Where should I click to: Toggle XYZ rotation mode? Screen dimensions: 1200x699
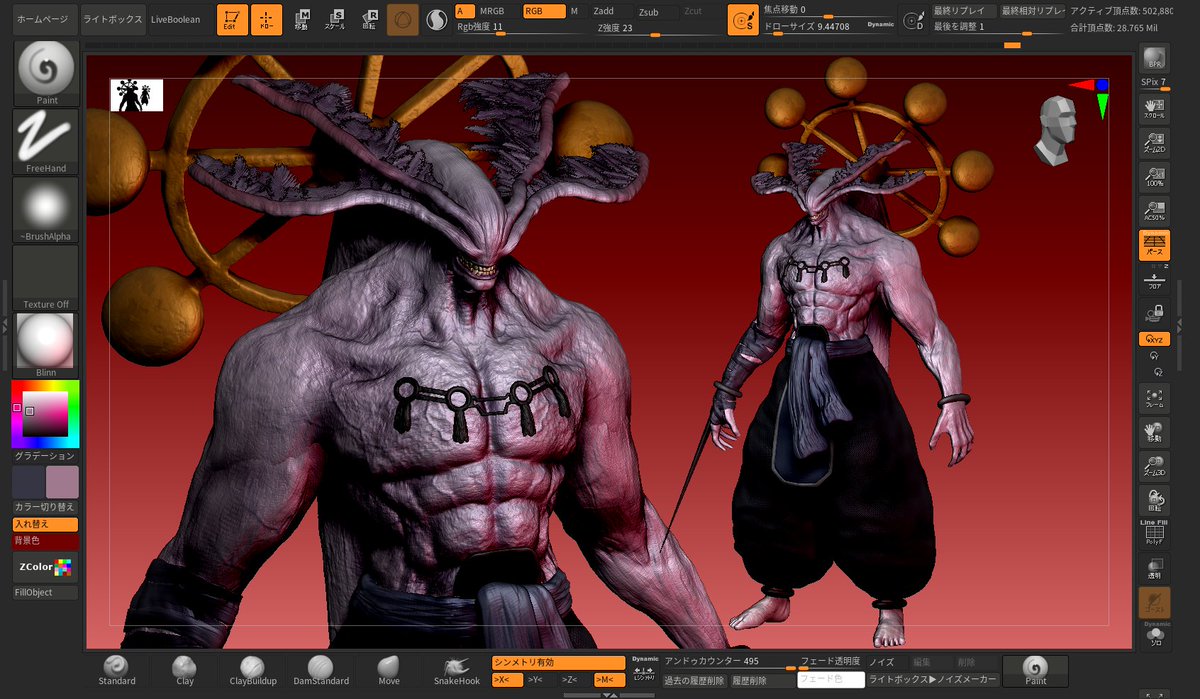coord(1155,339)
